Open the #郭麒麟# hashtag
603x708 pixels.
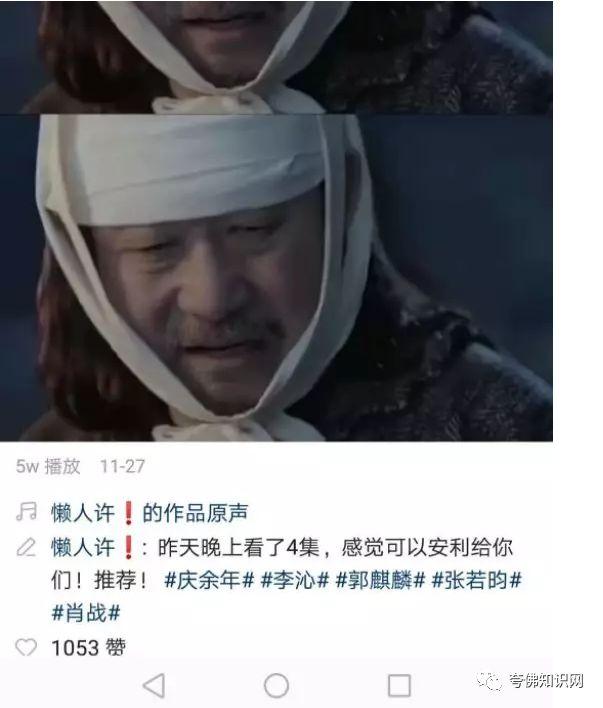click(x=380, y=580)
